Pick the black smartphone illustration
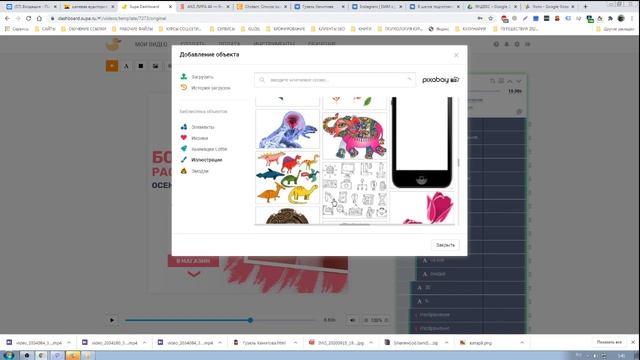 click(x=422, y=142)
